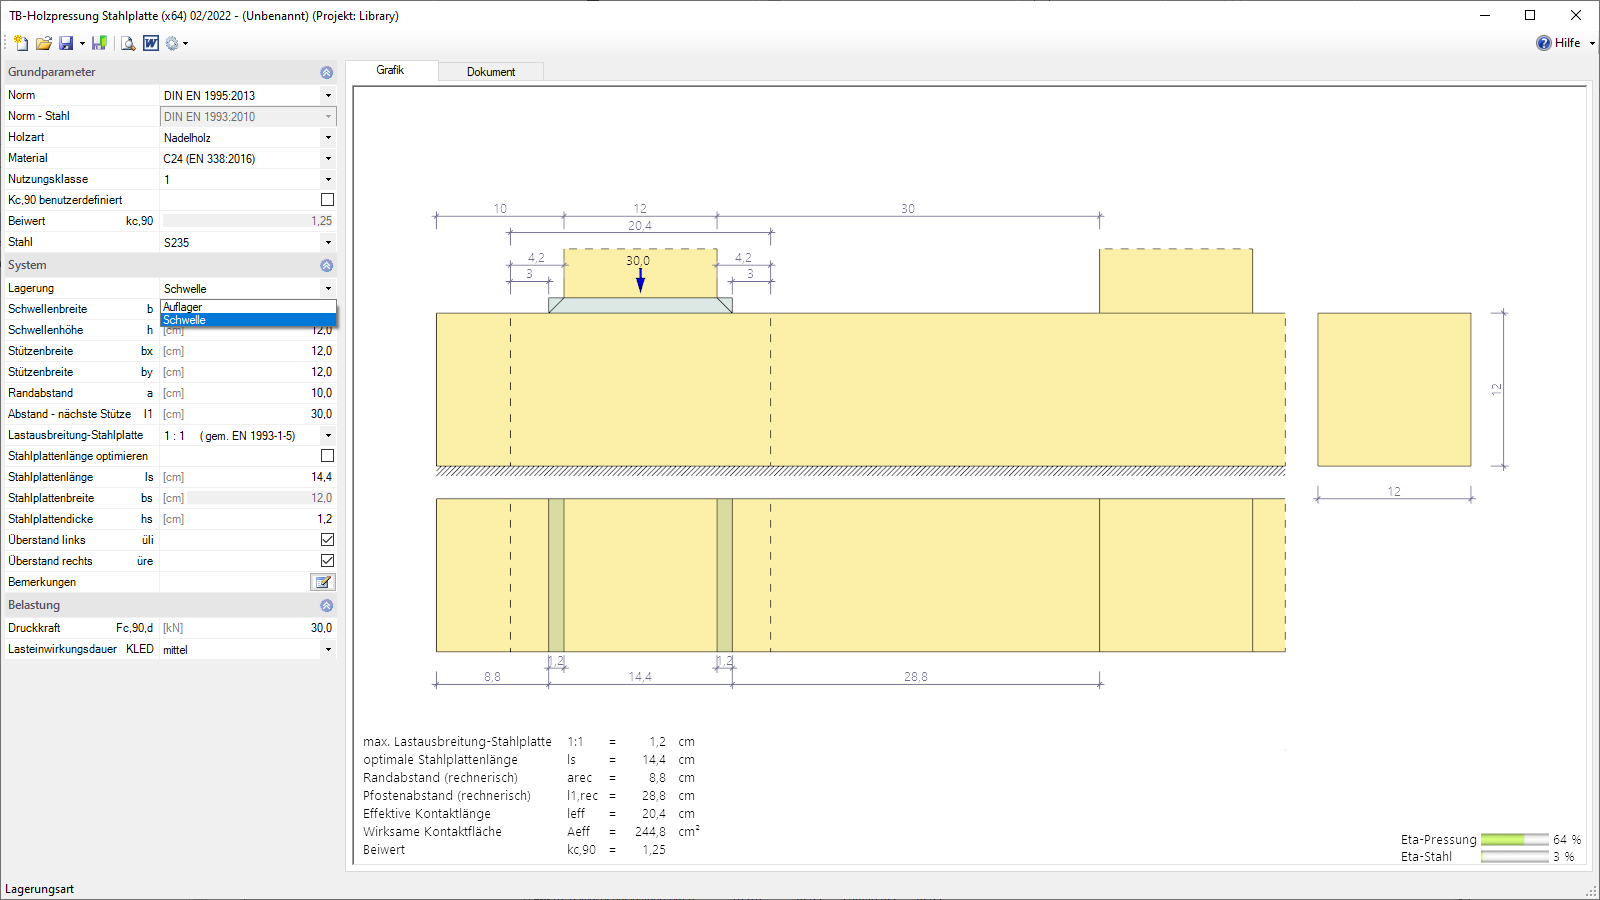1600x900 pixels.
Task: Click the Stahlplattenbreite bs value 12,0
Action: point(248,498)
